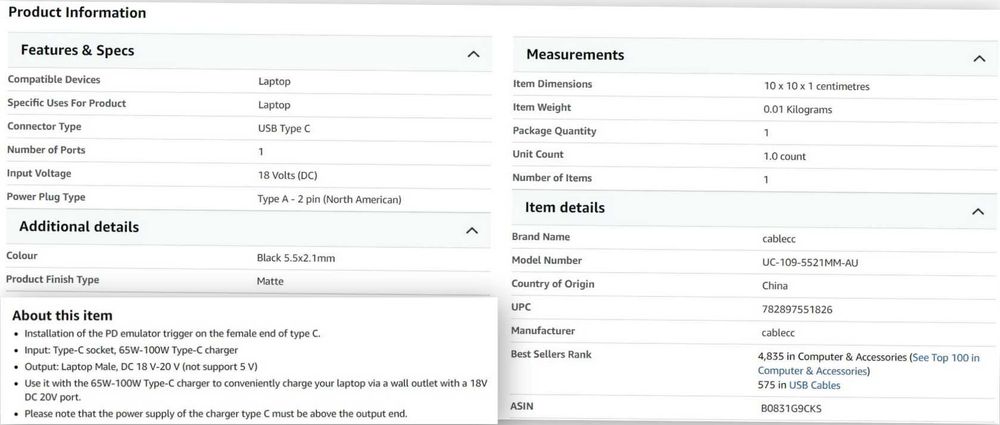The width and height of the screenshot is (1000, 425).
Task: Click the About this item heading
Action: 62,315
